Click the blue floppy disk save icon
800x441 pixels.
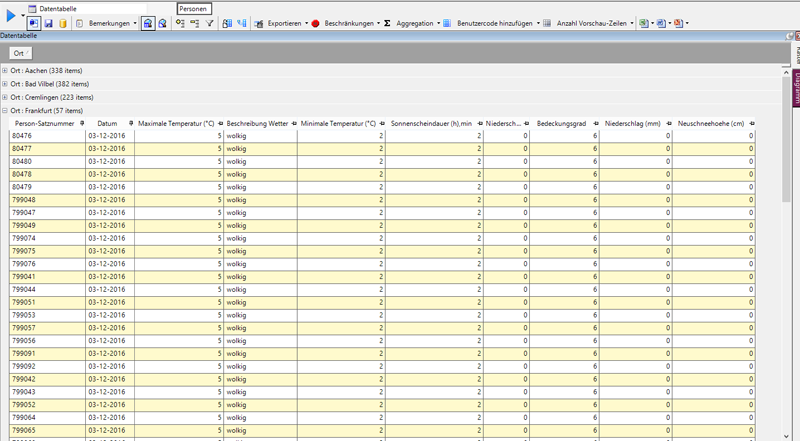48,22
